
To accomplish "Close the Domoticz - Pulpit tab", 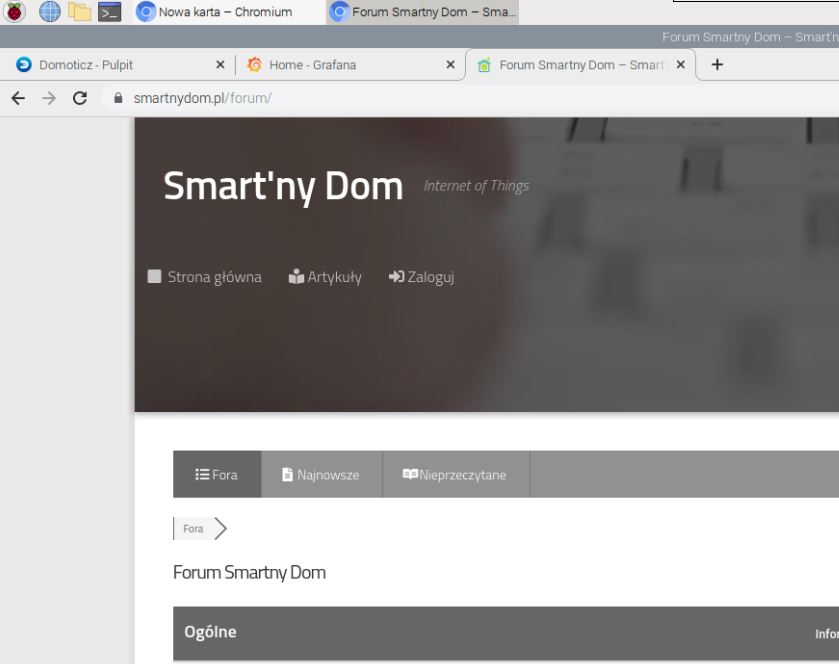I will pos(220,65).
